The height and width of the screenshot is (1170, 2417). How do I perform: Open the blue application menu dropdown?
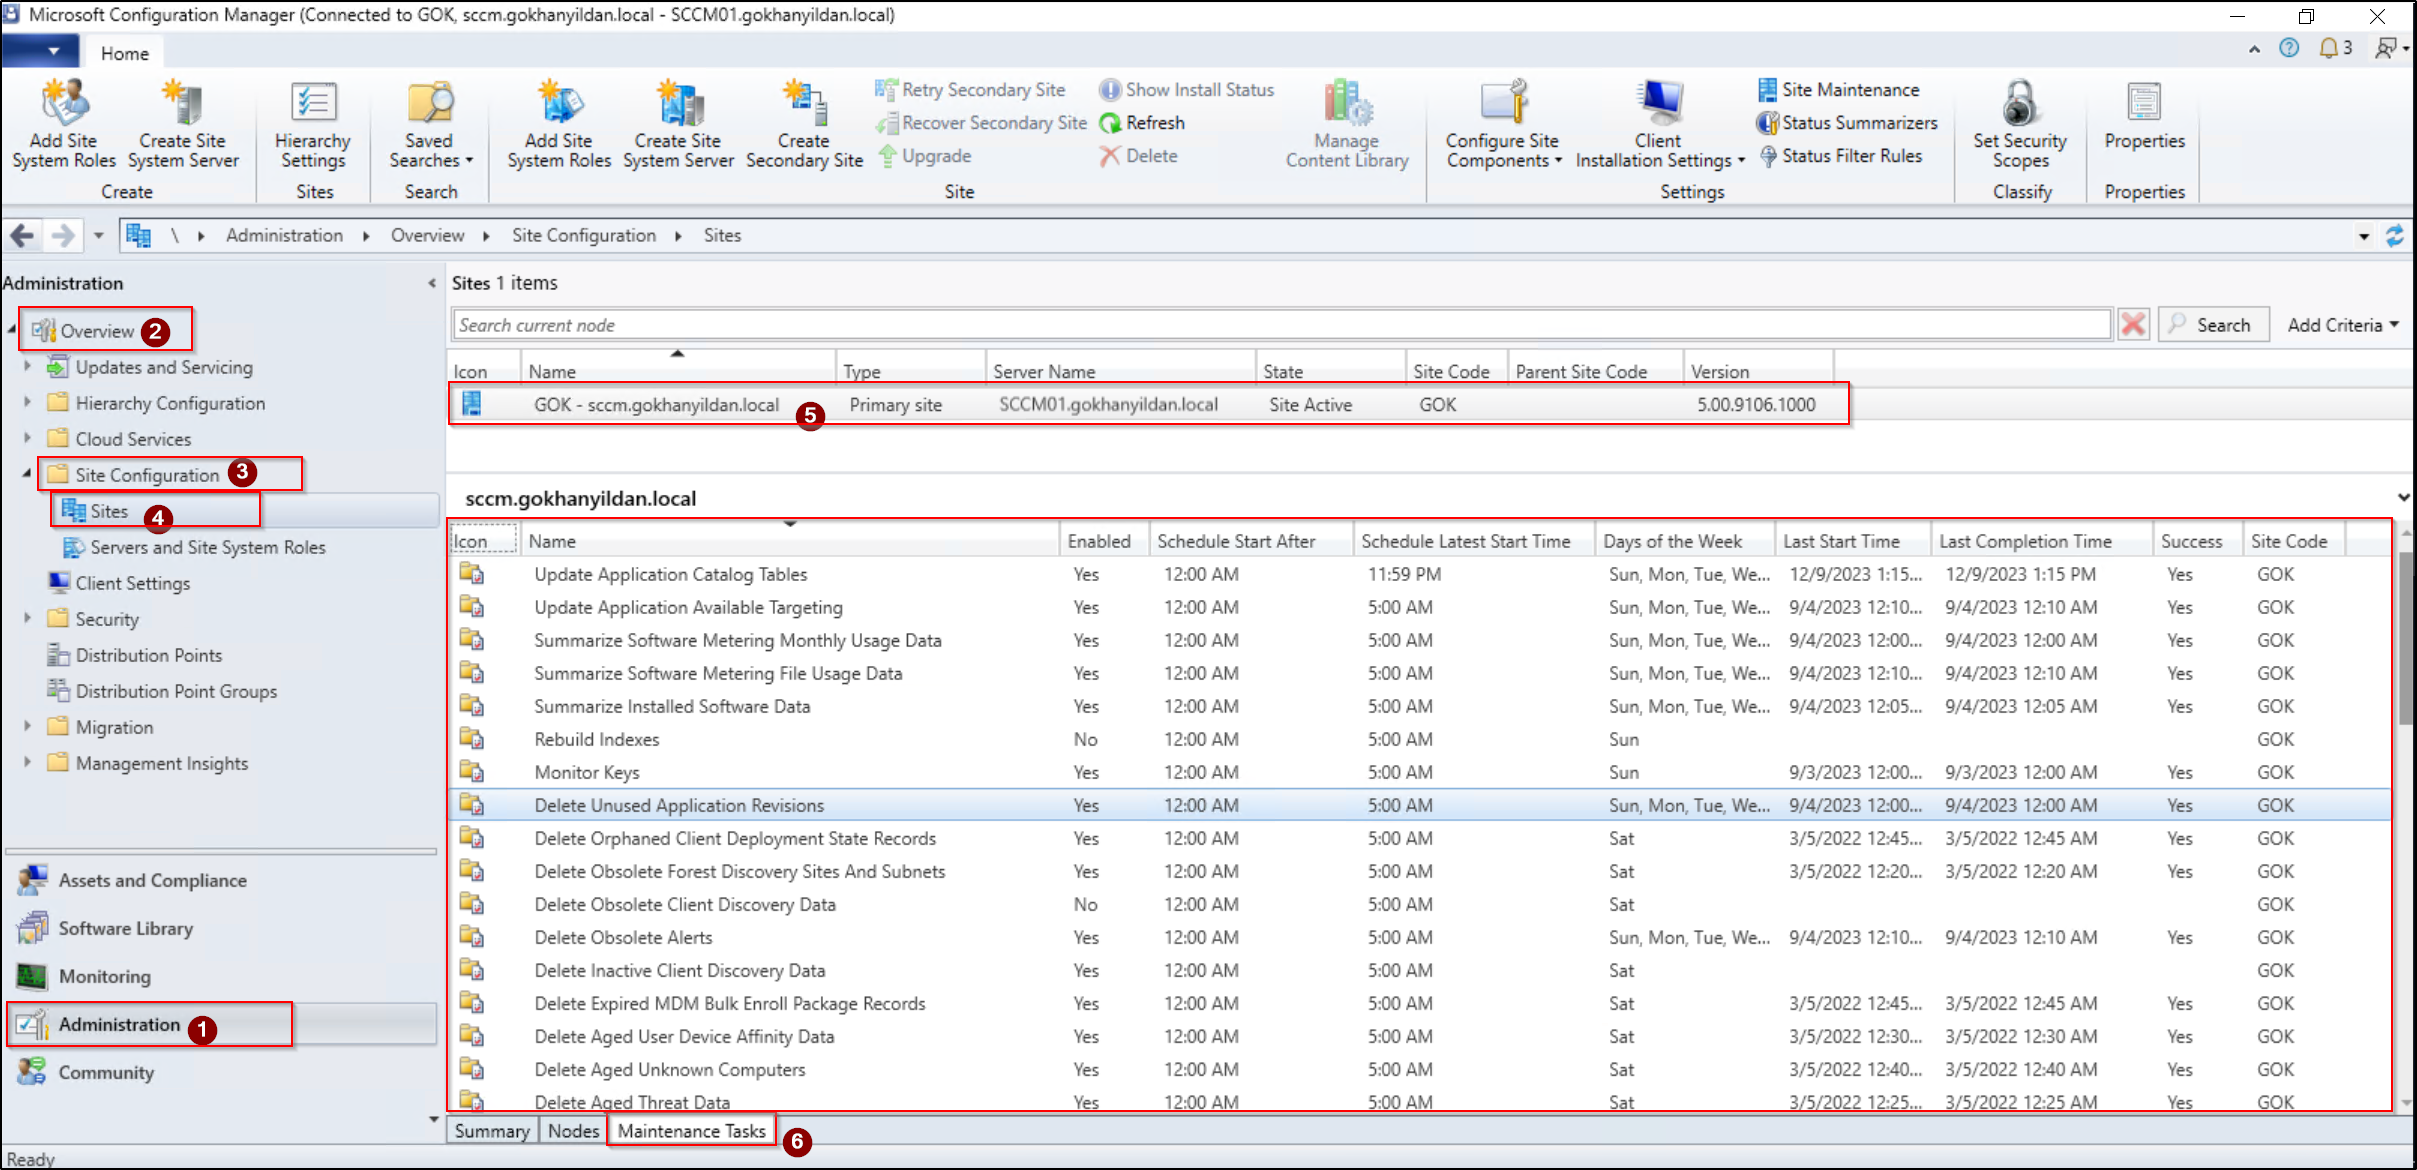(40, 51)
